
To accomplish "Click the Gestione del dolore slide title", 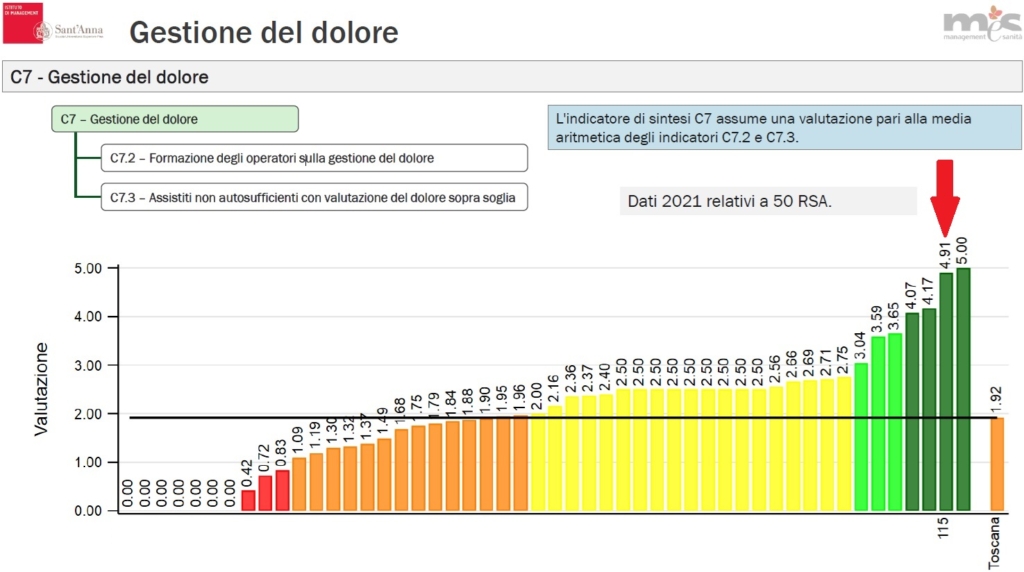I will tap(264, 33).
